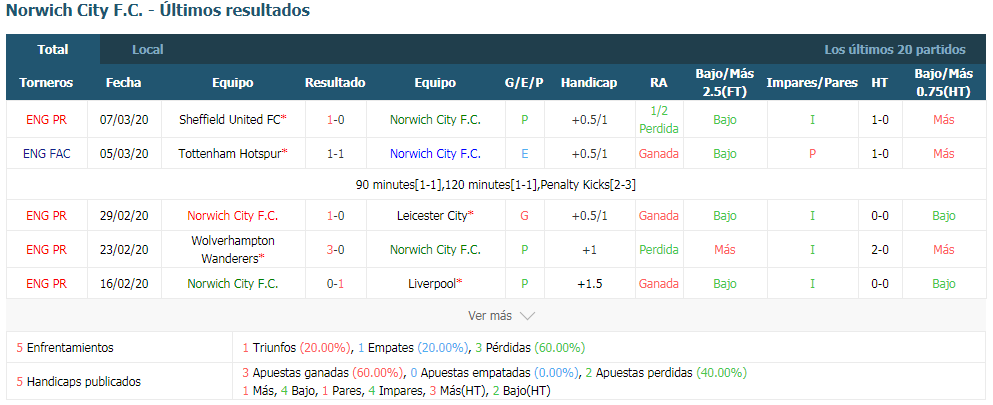Open Sheffield United FC team link

pos(232,119)
